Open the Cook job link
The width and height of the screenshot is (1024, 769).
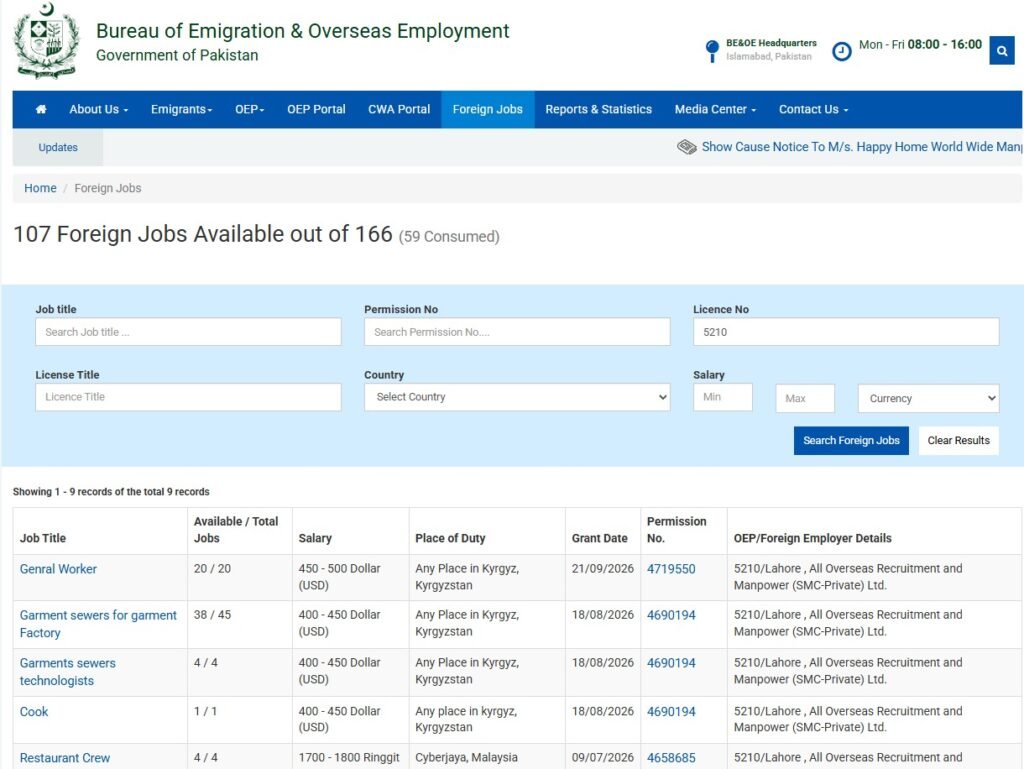[34, 712]
